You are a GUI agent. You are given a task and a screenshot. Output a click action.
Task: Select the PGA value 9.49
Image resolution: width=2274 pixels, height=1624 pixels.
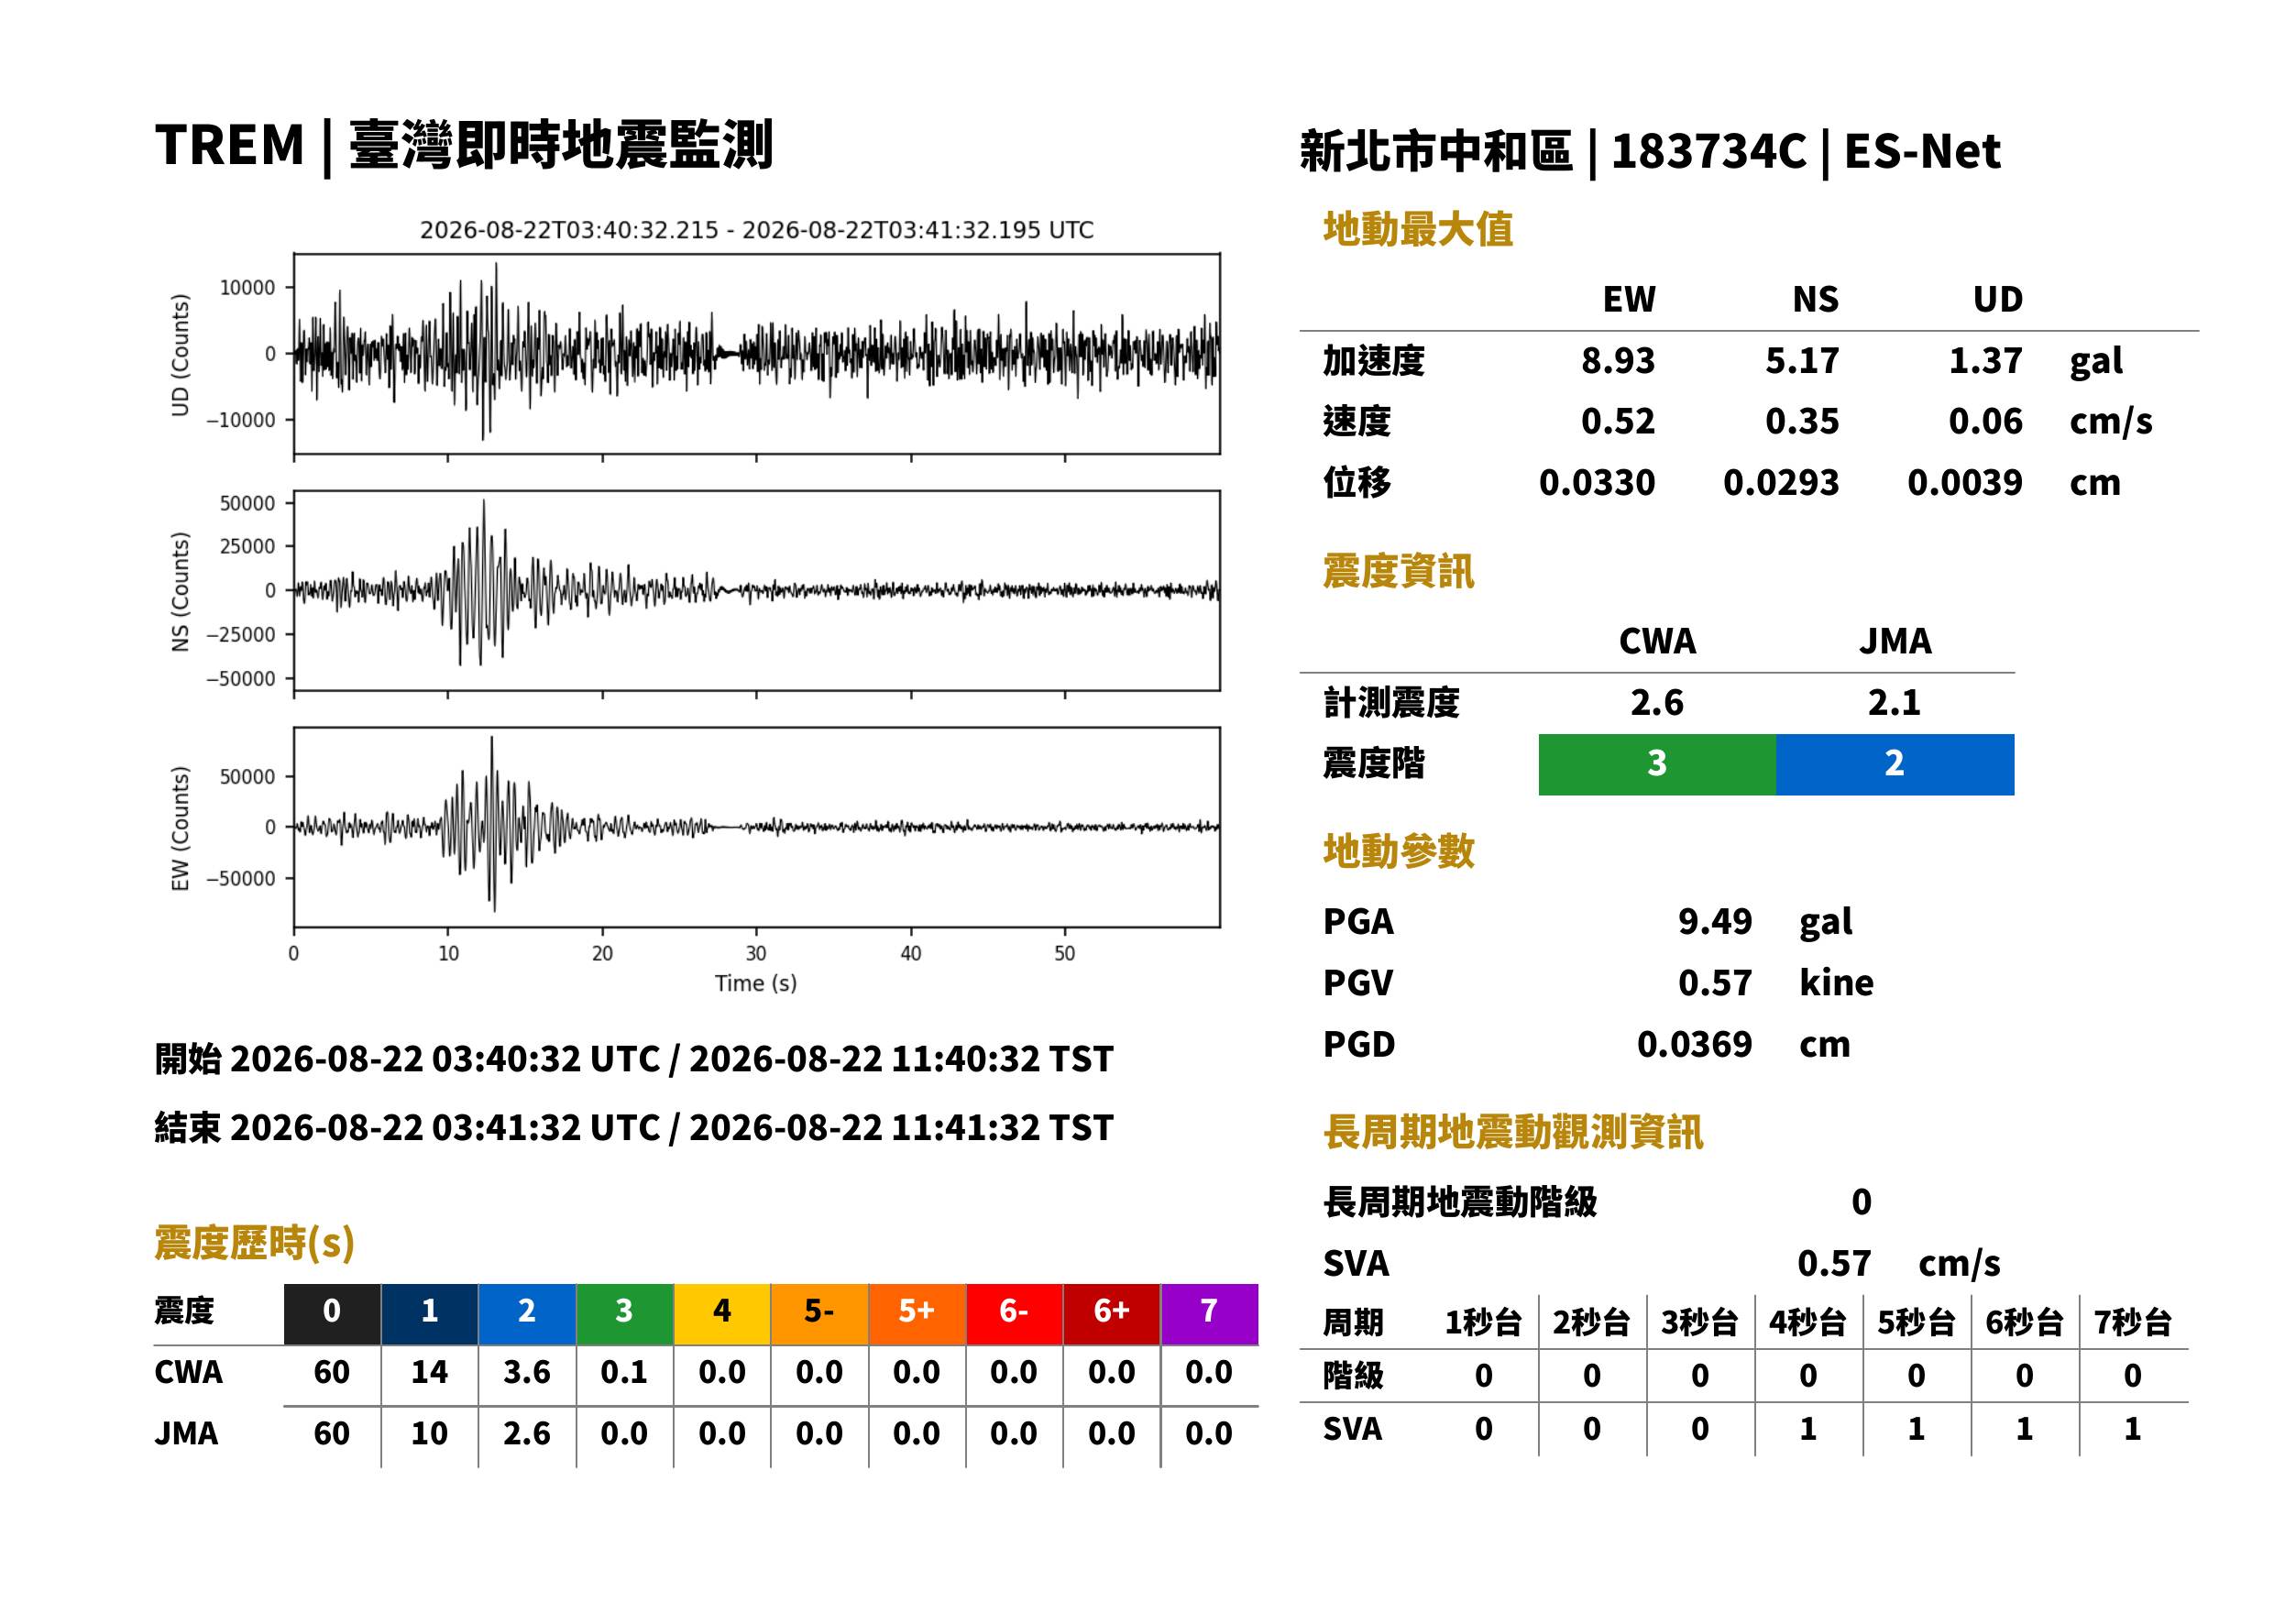(x=1715, y=921)
